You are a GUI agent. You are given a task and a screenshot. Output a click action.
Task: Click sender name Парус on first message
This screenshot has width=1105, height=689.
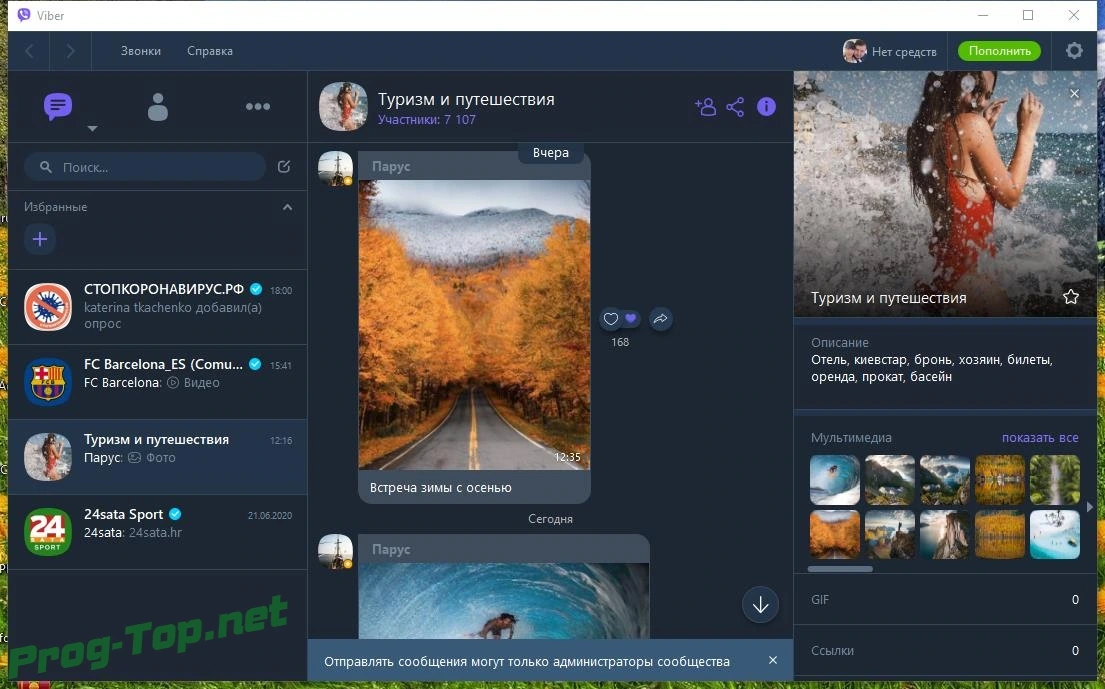click(x=391, y=167)
